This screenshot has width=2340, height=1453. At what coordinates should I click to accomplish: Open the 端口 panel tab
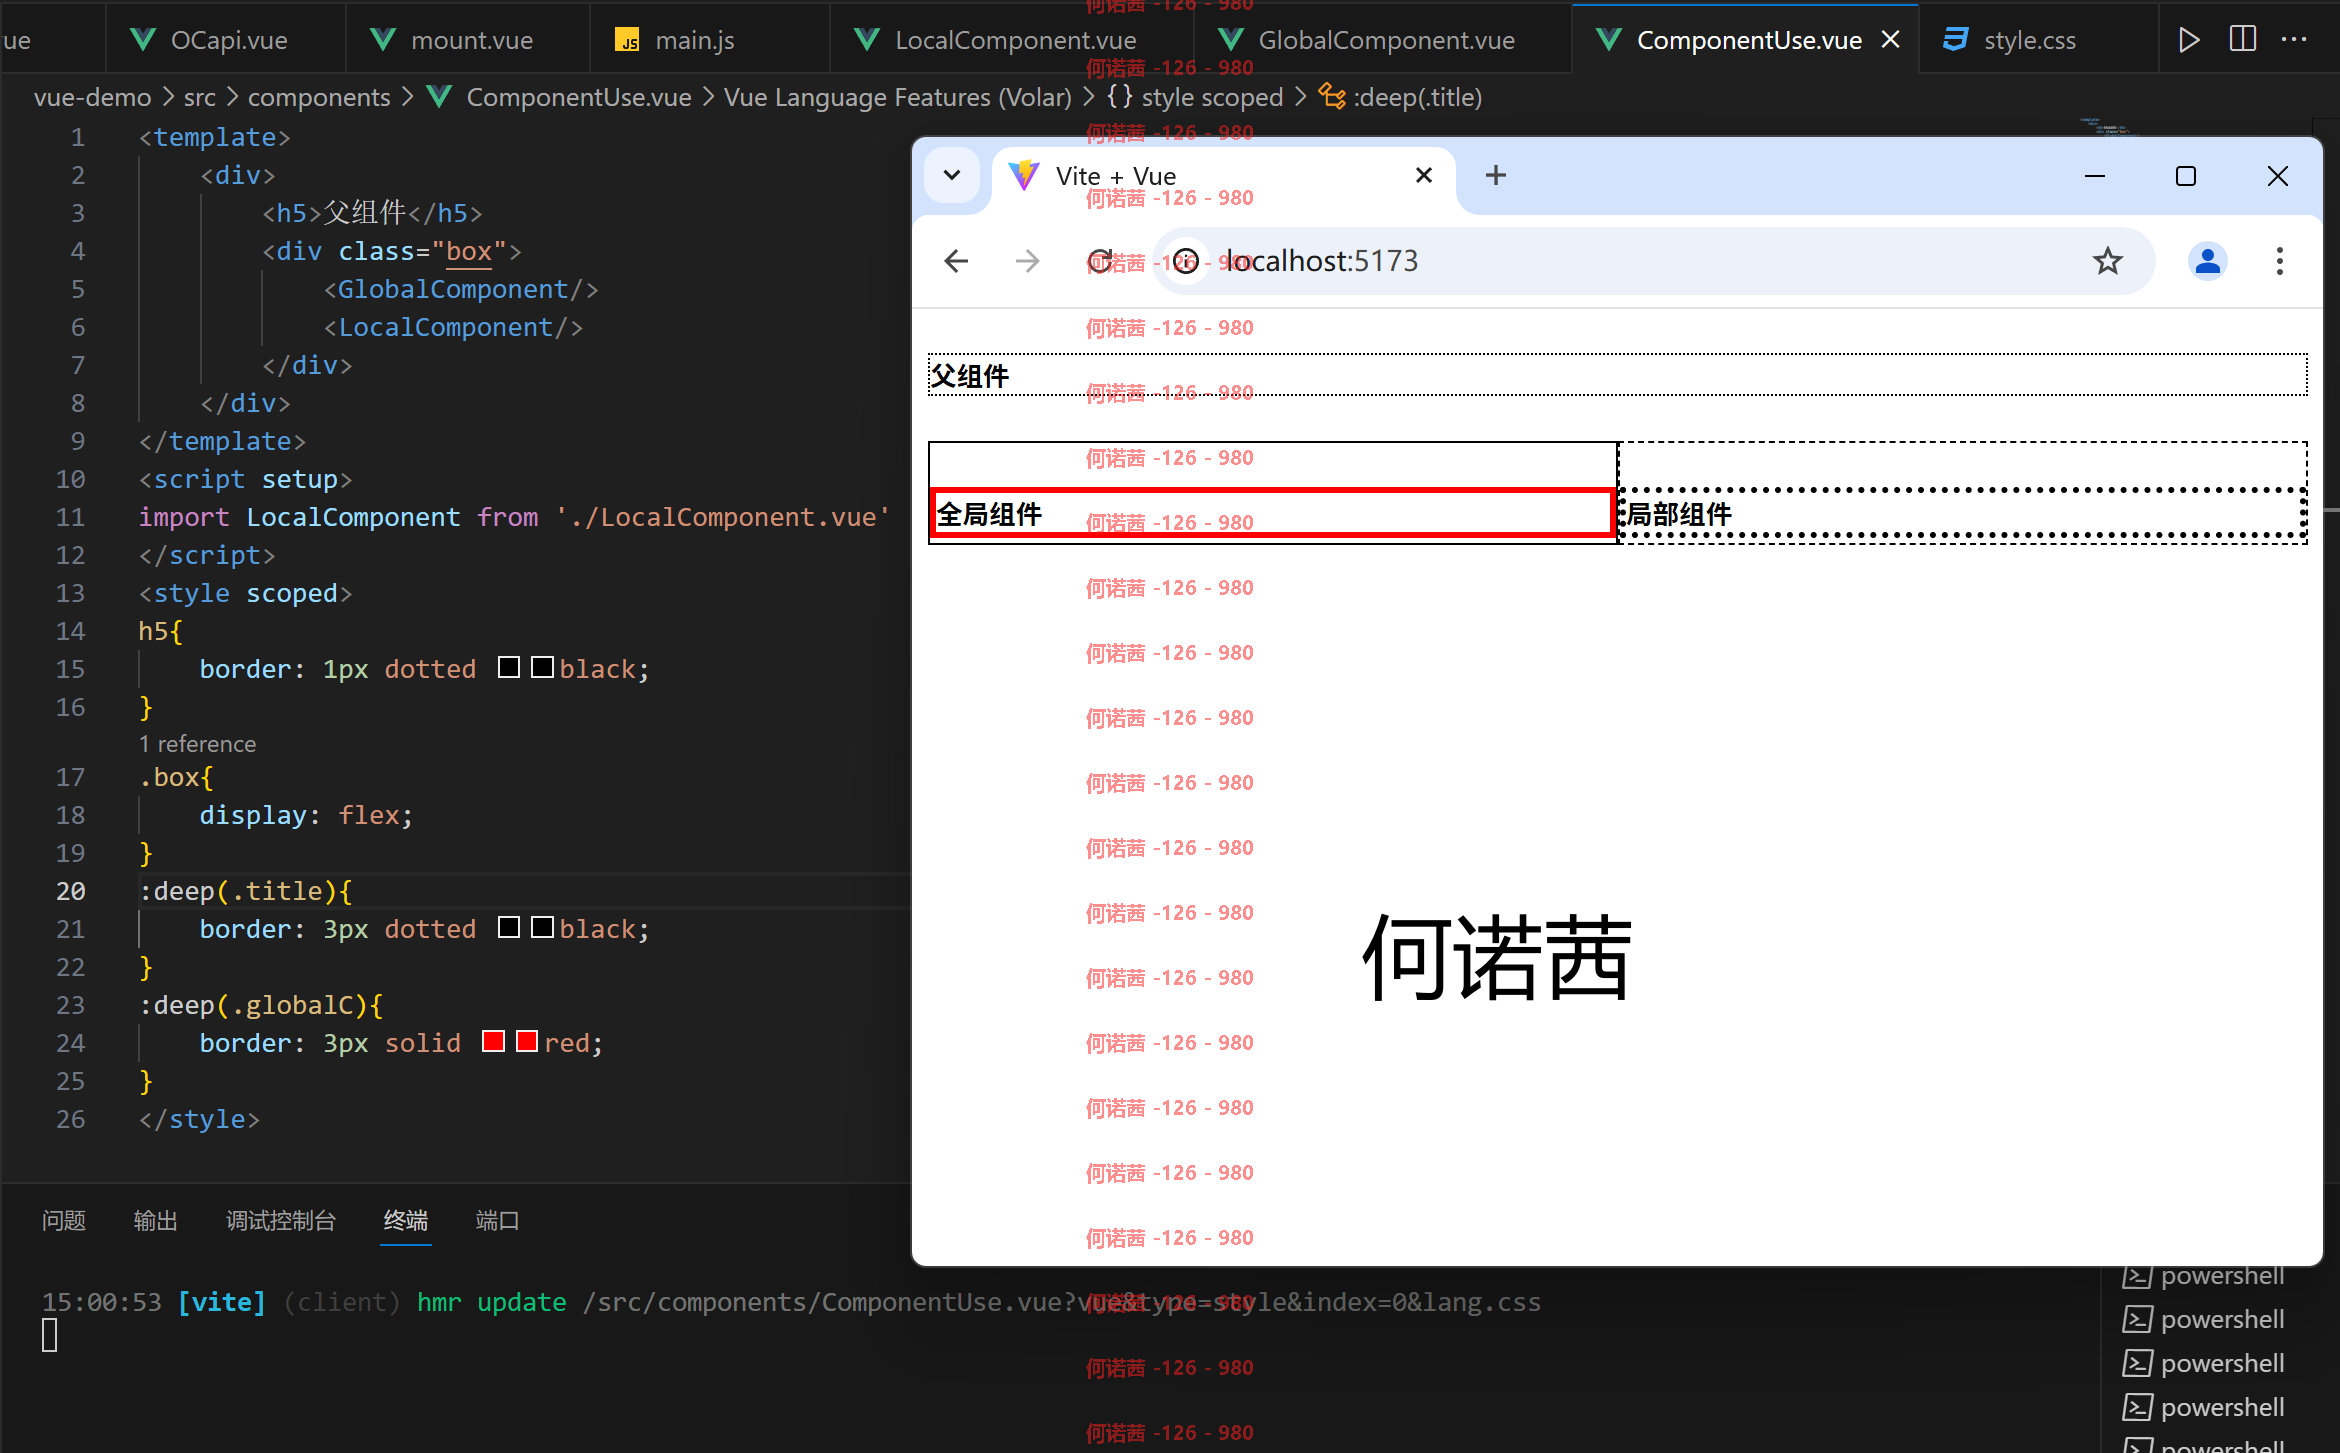coord(497,1220)
